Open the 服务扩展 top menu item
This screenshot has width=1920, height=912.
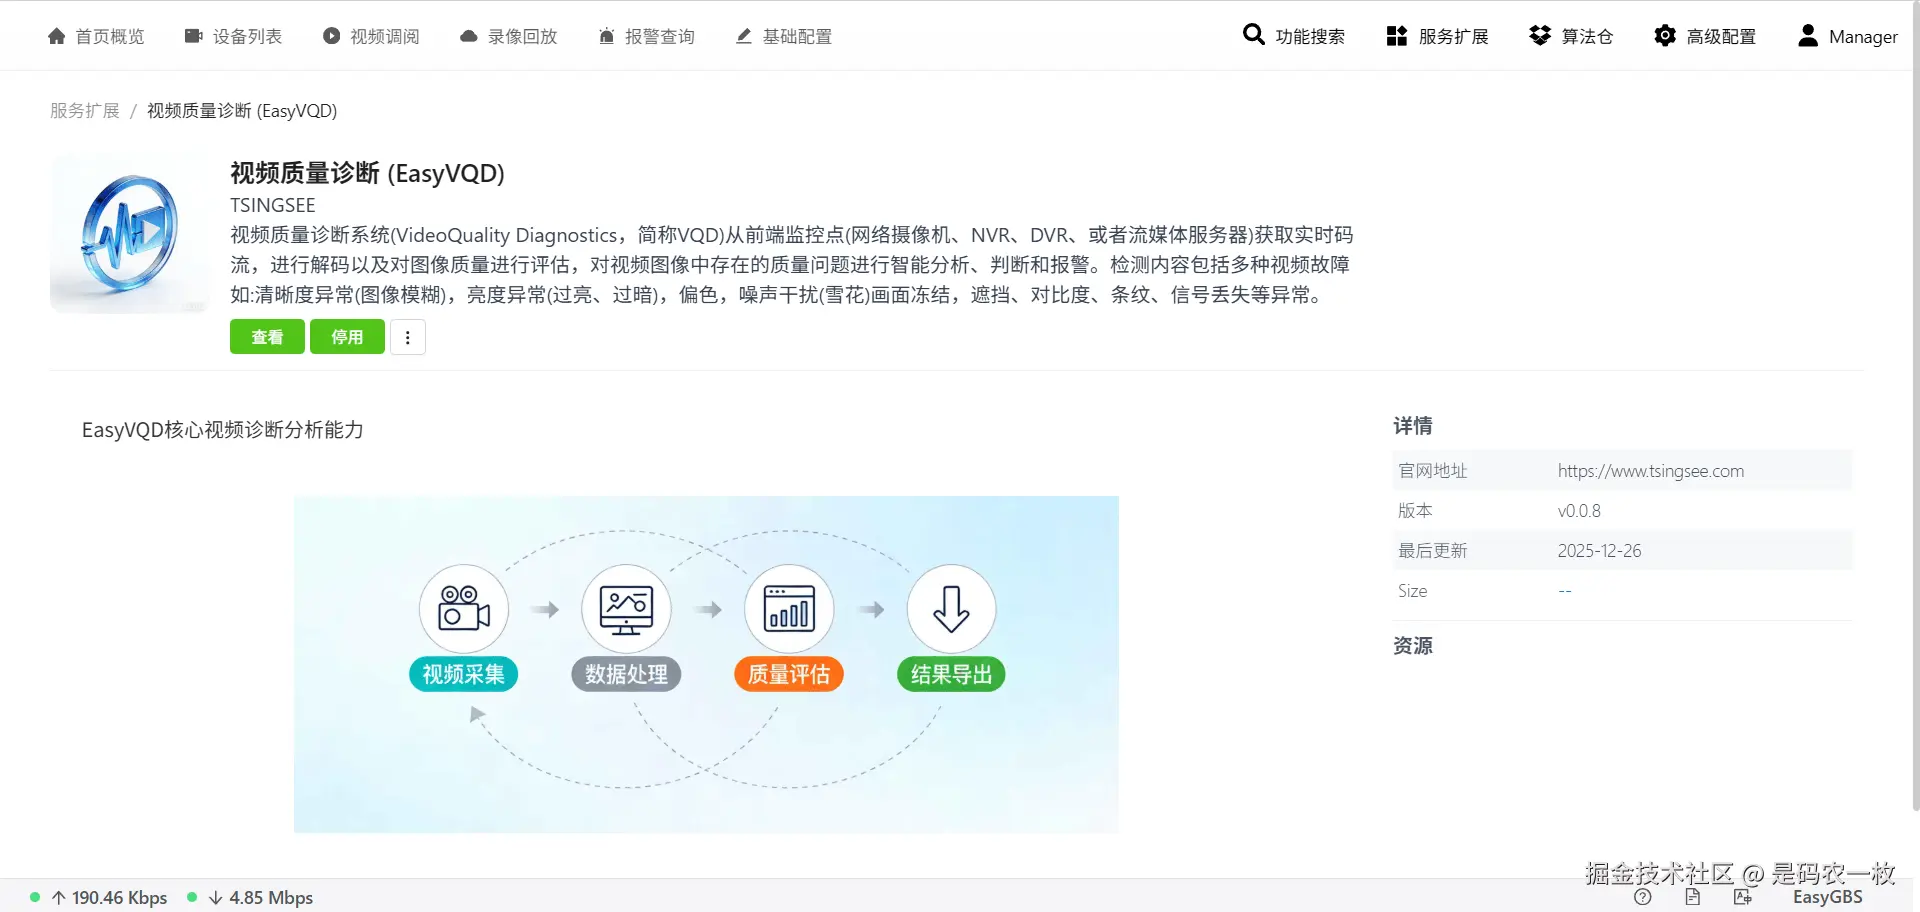1437,36
